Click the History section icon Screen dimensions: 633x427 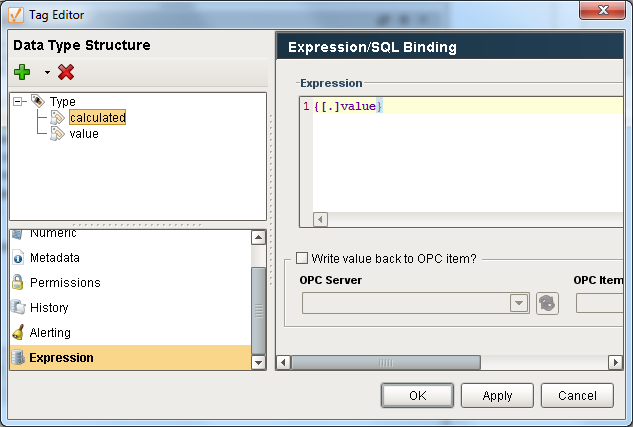pos(18,308)
